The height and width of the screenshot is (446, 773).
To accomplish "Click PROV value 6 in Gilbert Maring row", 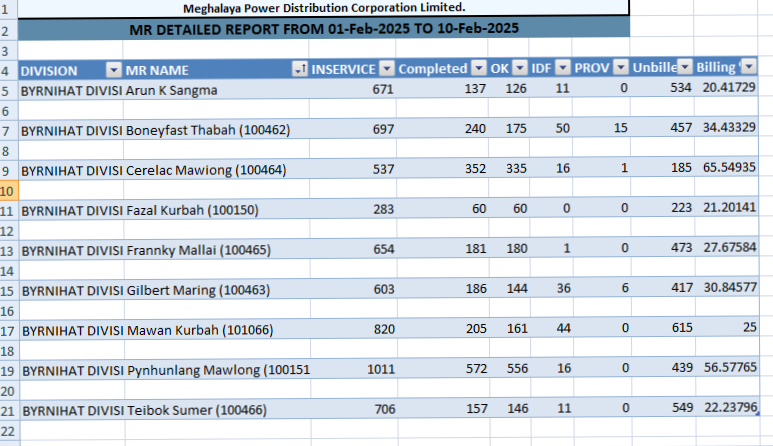I will point(602,288).
